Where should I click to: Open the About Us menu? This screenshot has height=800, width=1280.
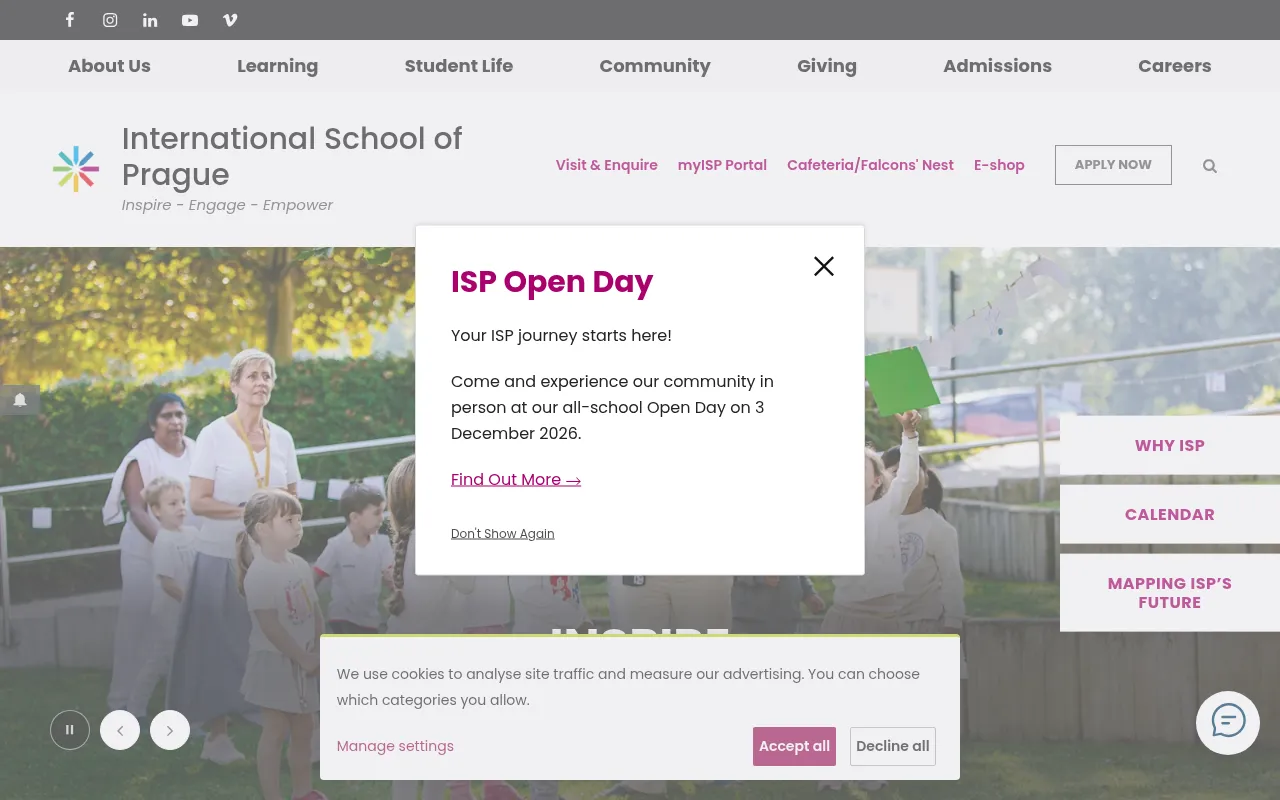pyautogui.click(x=109, y=66)
